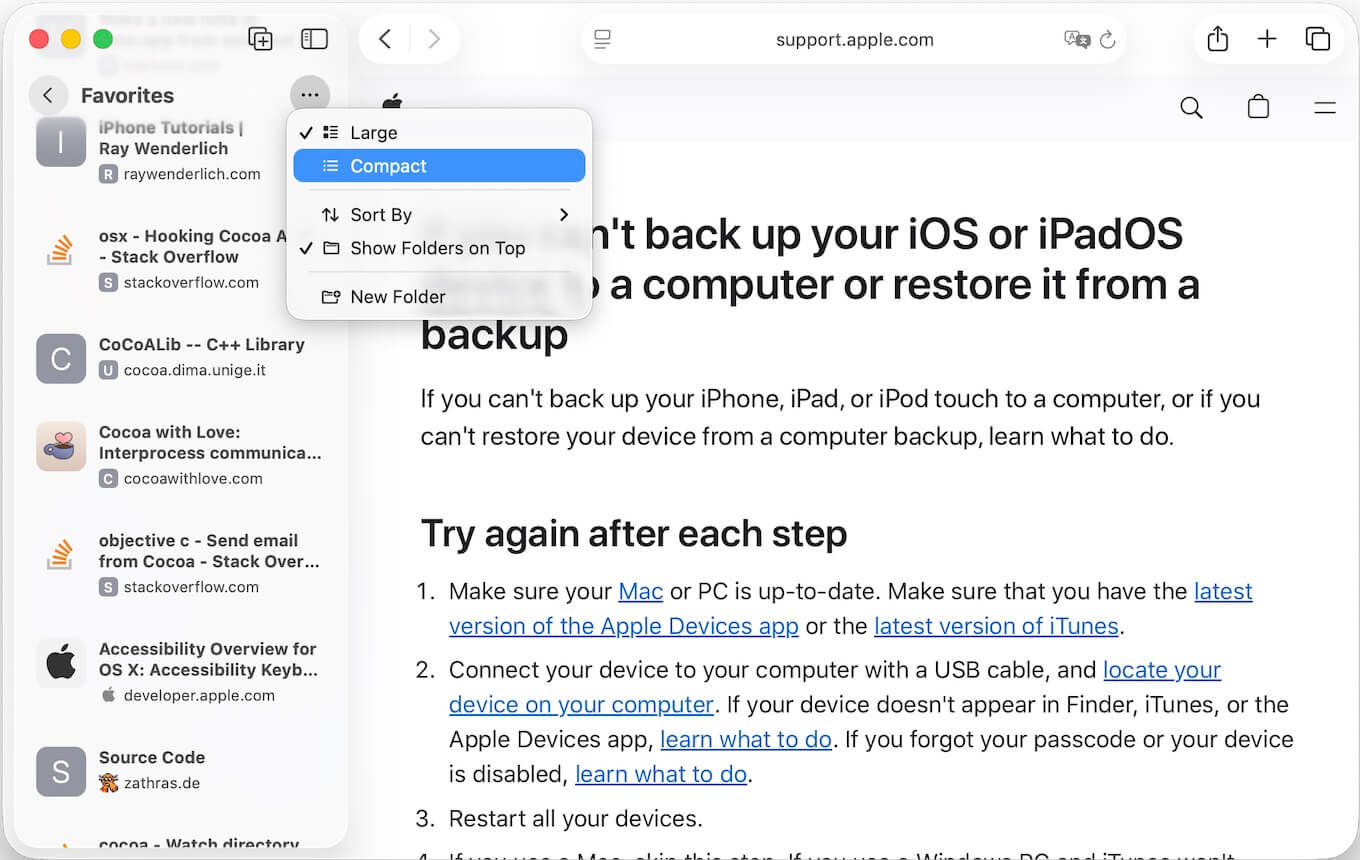Click the reload page icon
This screenshot has height=860, width=1360.
pyautogui.click(x=1107, y=40)
